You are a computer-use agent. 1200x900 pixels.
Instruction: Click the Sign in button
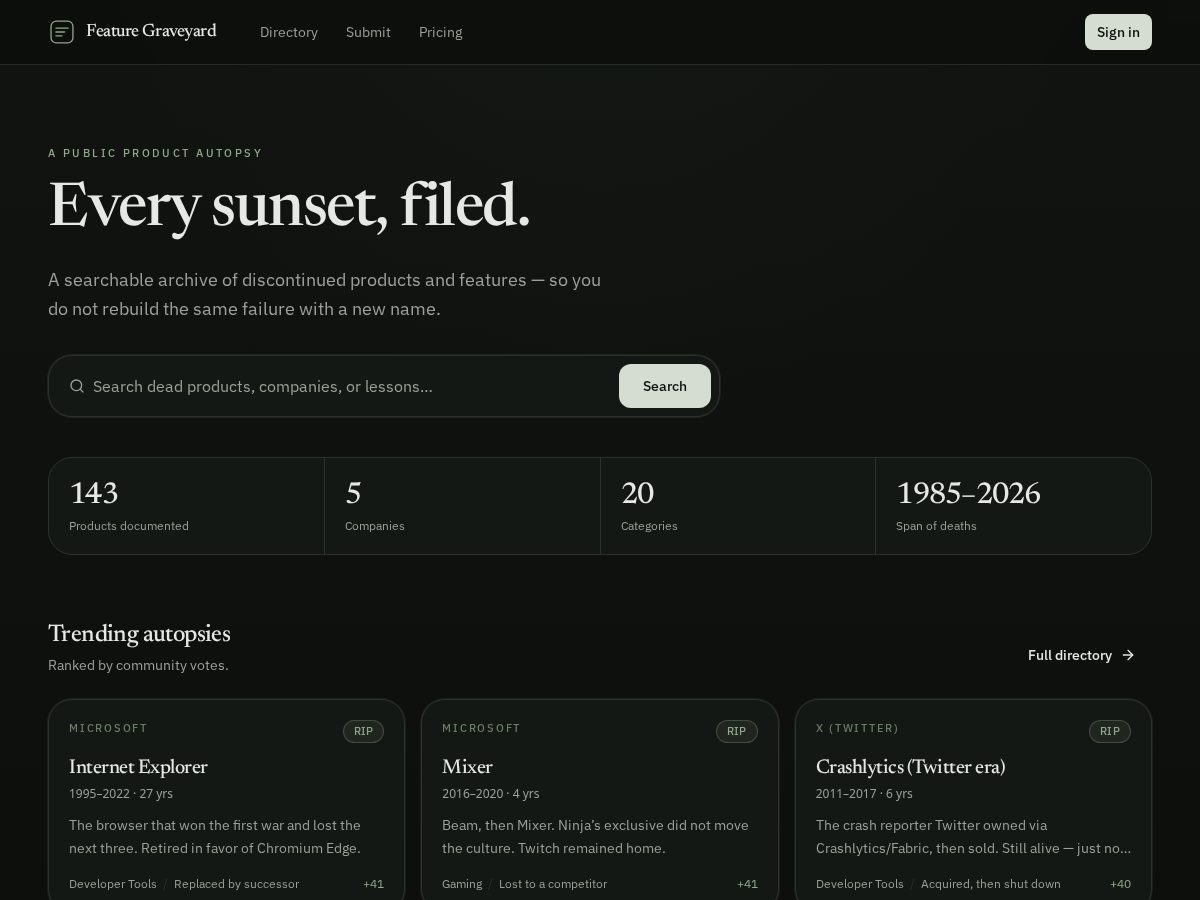(x=1118, y=32)
